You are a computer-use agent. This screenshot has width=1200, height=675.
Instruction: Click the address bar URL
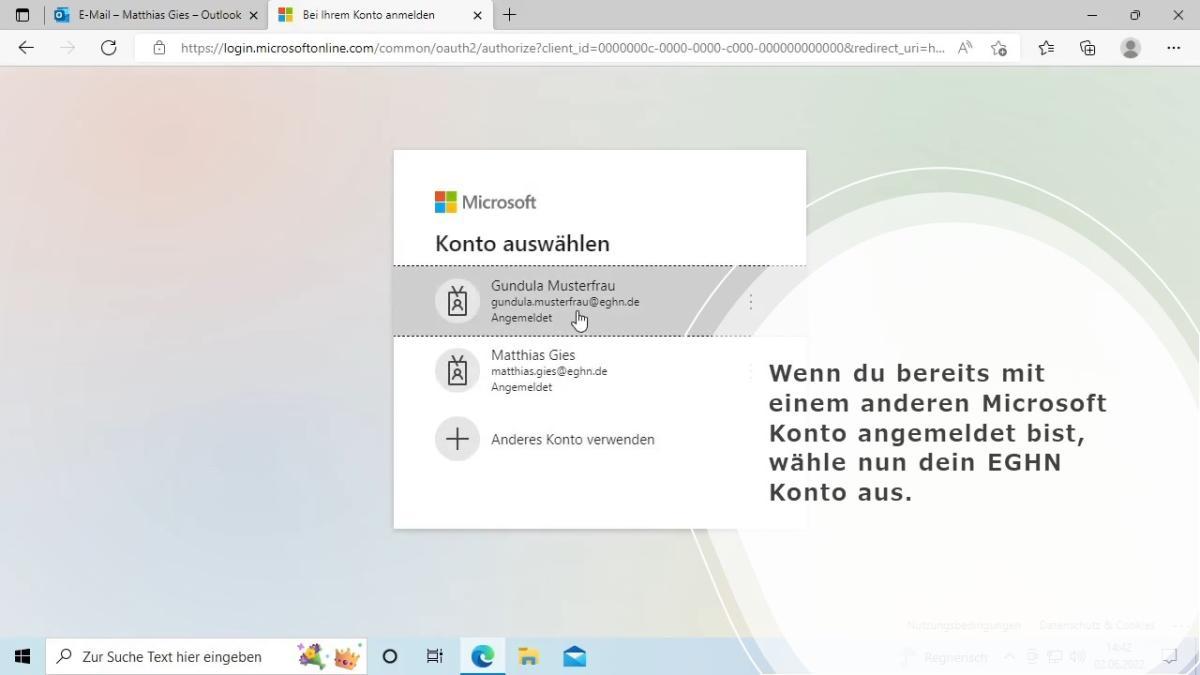coord(560,48)
